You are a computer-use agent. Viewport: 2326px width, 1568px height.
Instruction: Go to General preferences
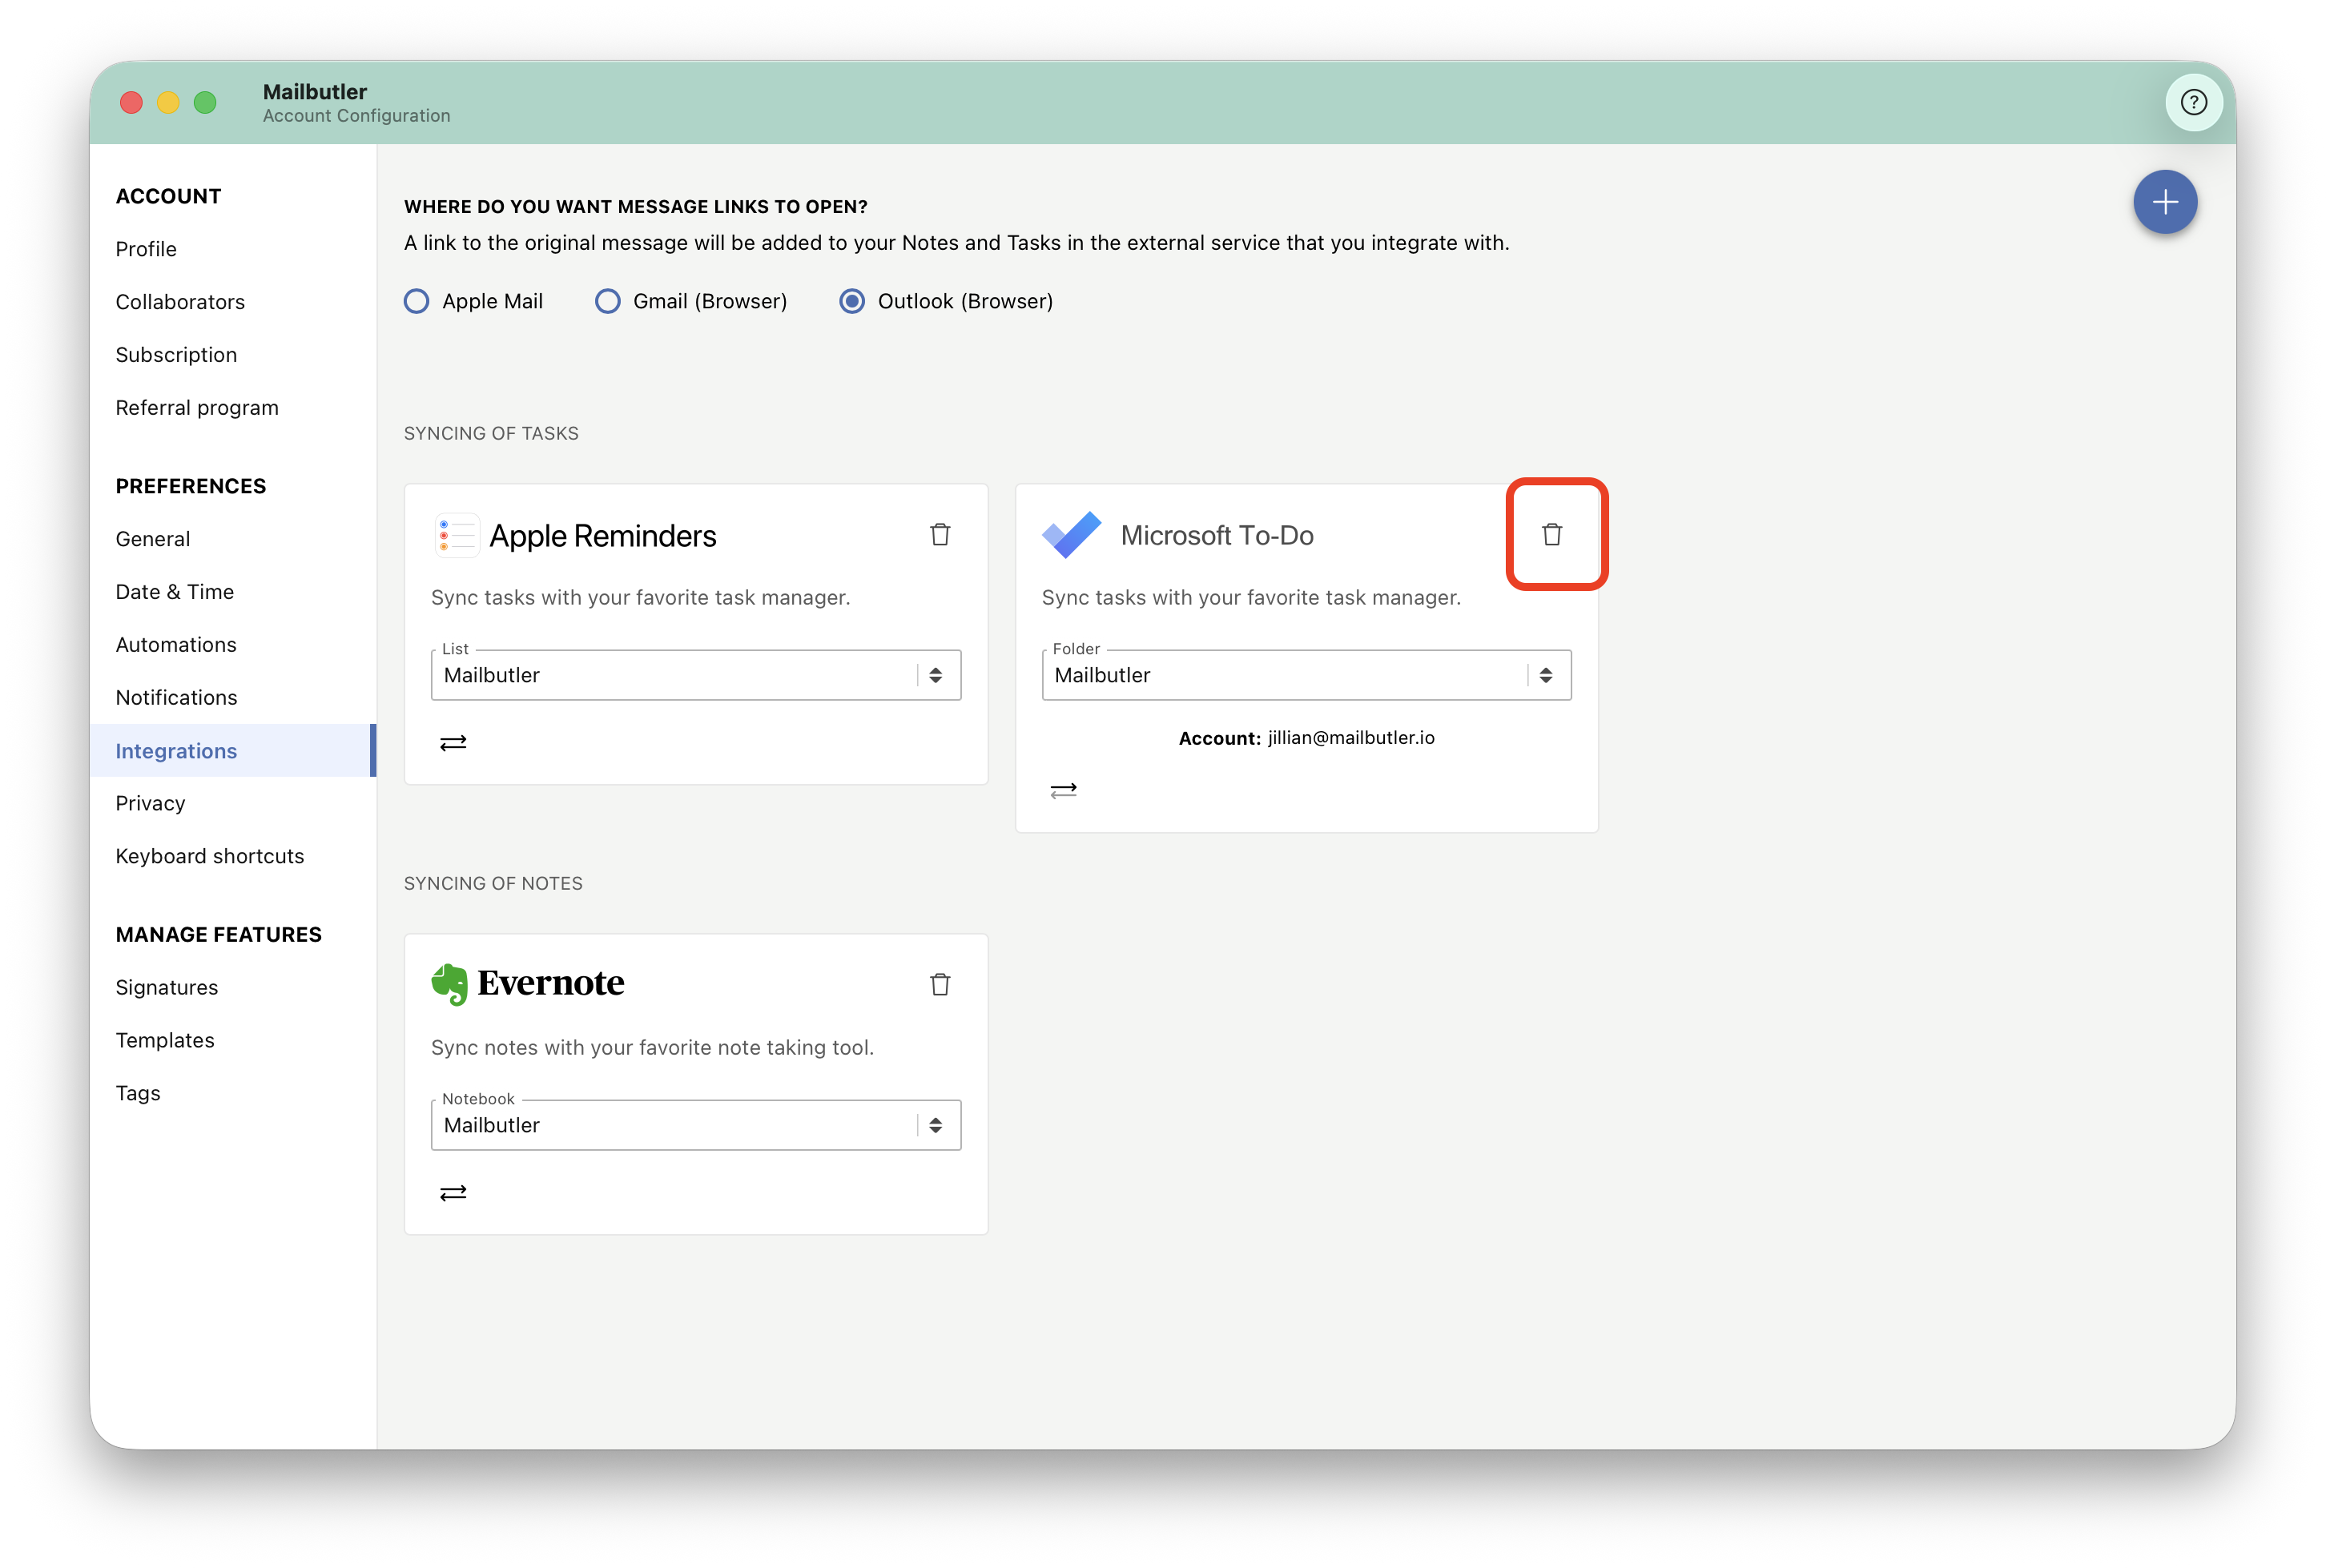tap(153, 539)
